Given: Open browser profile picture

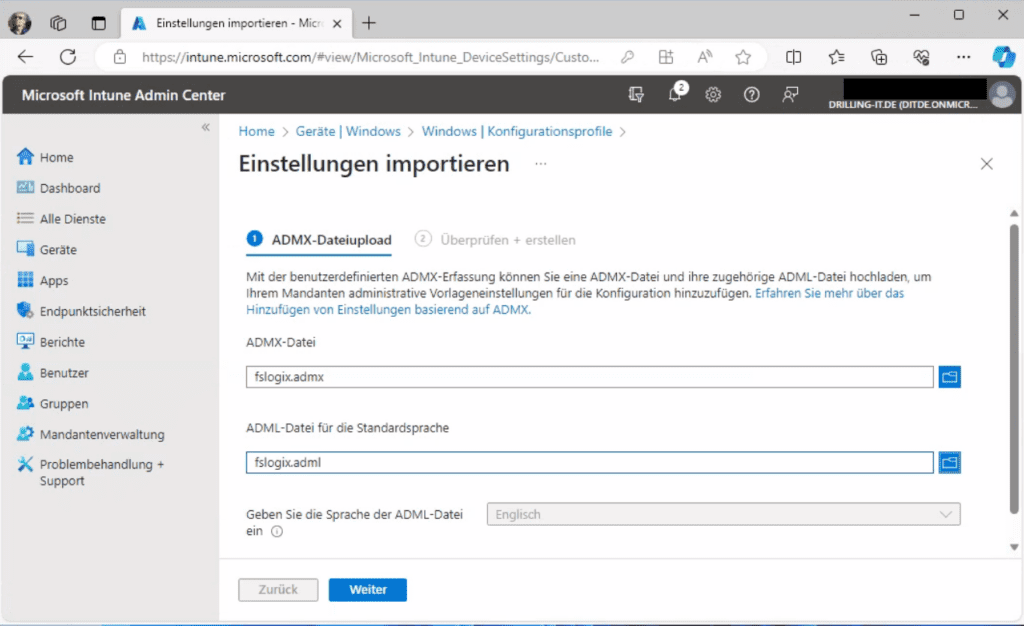Looking at the screenshot, I should [x=20, y=23].
